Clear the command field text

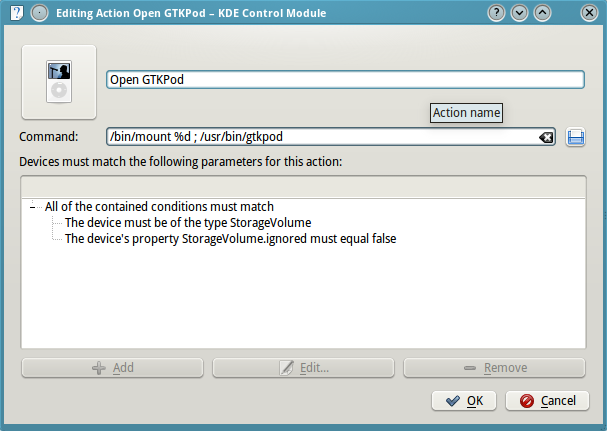click(546, 137)
